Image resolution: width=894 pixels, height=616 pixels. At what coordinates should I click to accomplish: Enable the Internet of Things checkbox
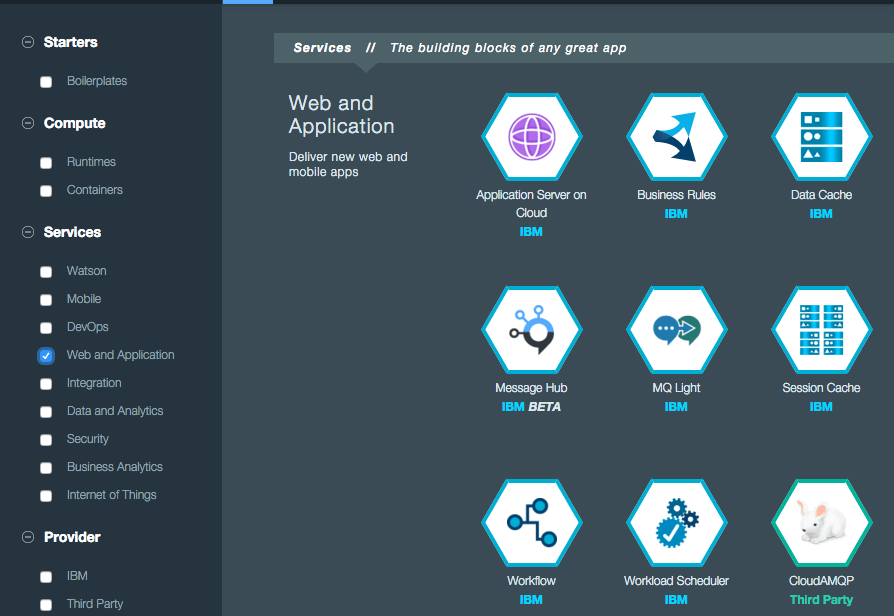tap(46, 495)
